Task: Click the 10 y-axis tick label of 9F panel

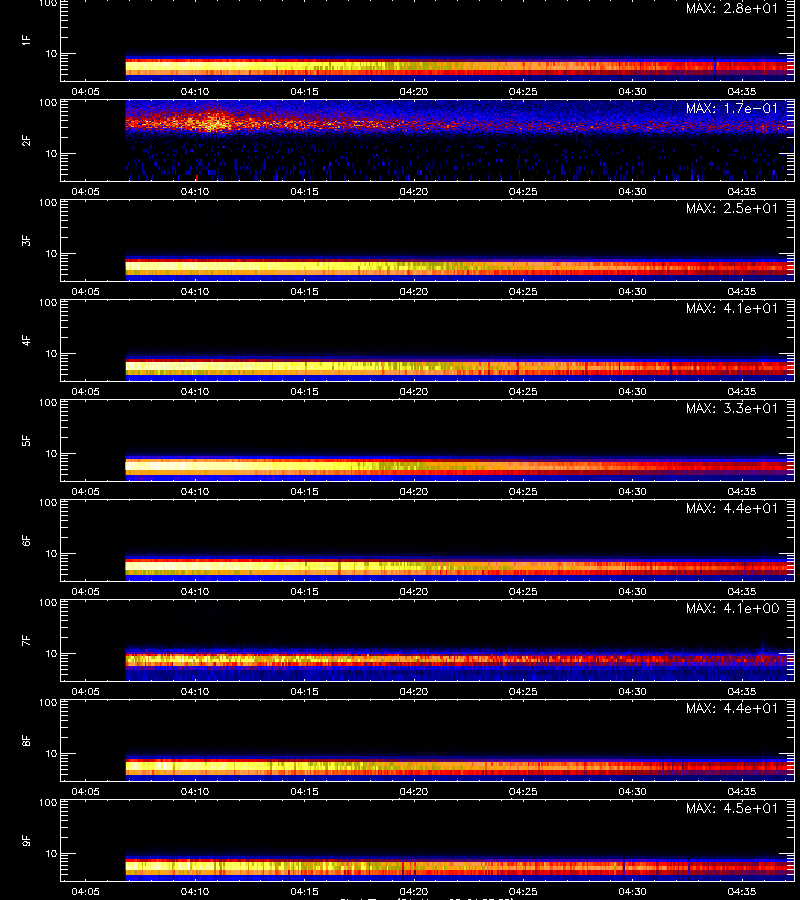Action: click(52, 854)
